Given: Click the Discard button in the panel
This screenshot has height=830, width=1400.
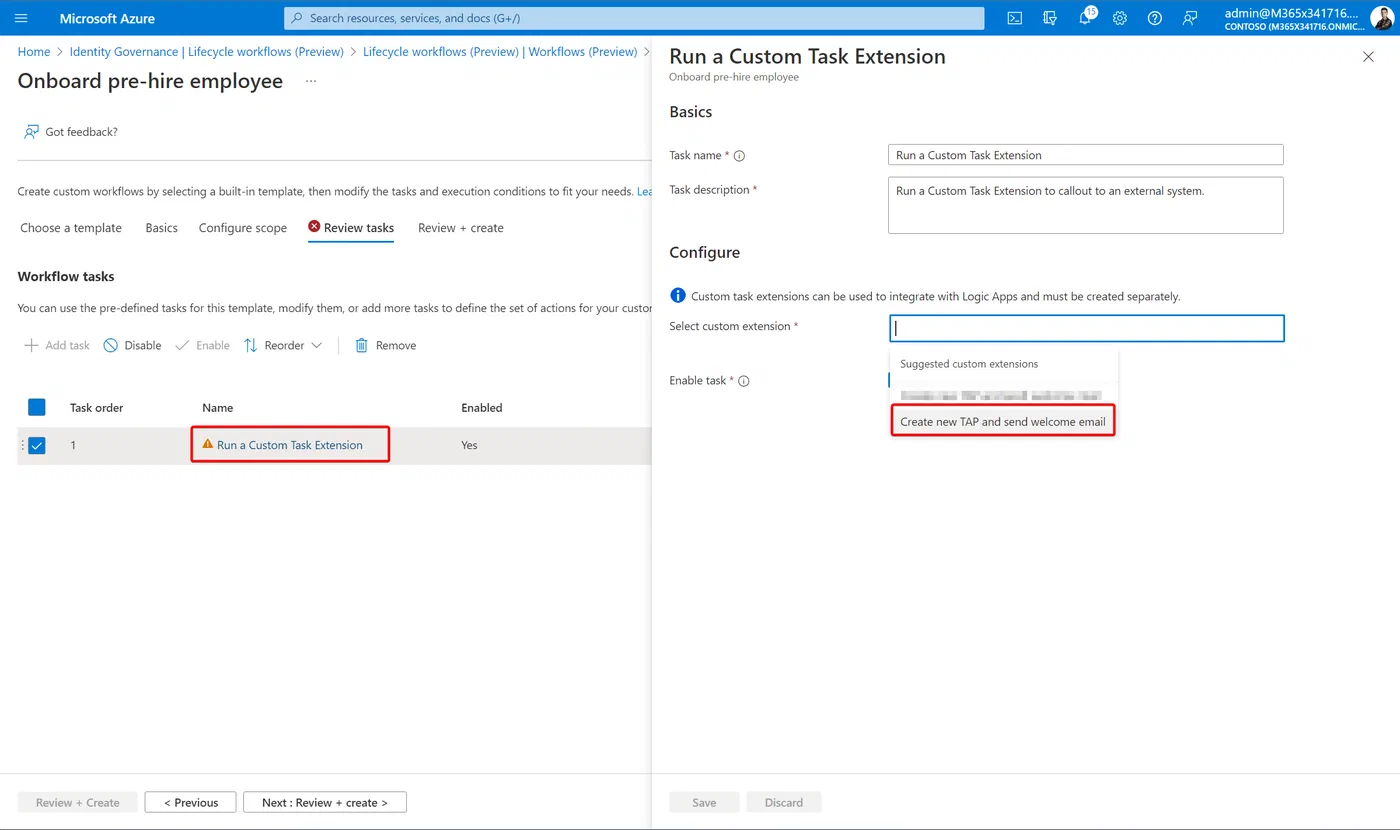Looking at the screenshot, I should click(x=784, y=802).
